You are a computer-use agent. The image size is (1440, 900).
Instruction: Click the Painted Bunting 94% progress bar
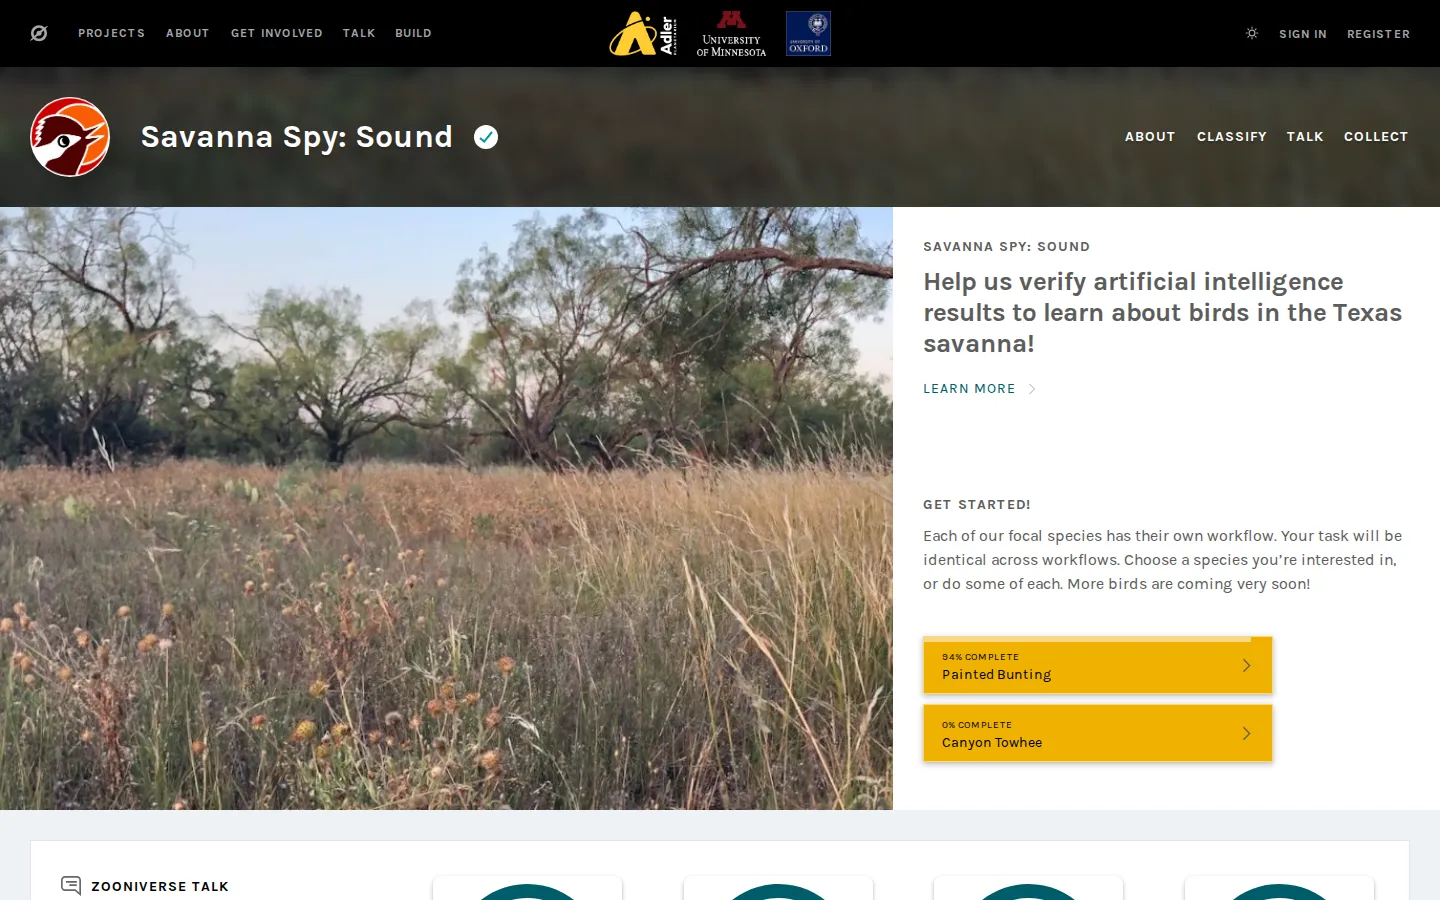(1097, 639)
